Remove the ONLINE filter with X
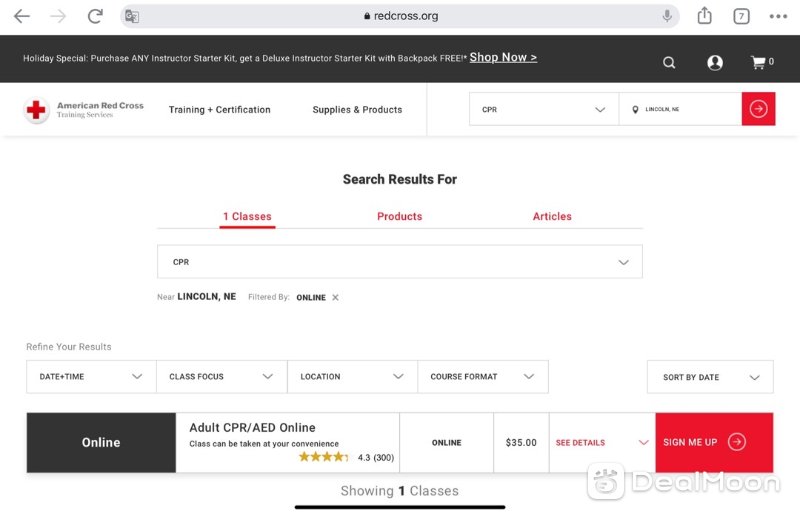This screenshot has height=514, width=800. click(335, 298)
